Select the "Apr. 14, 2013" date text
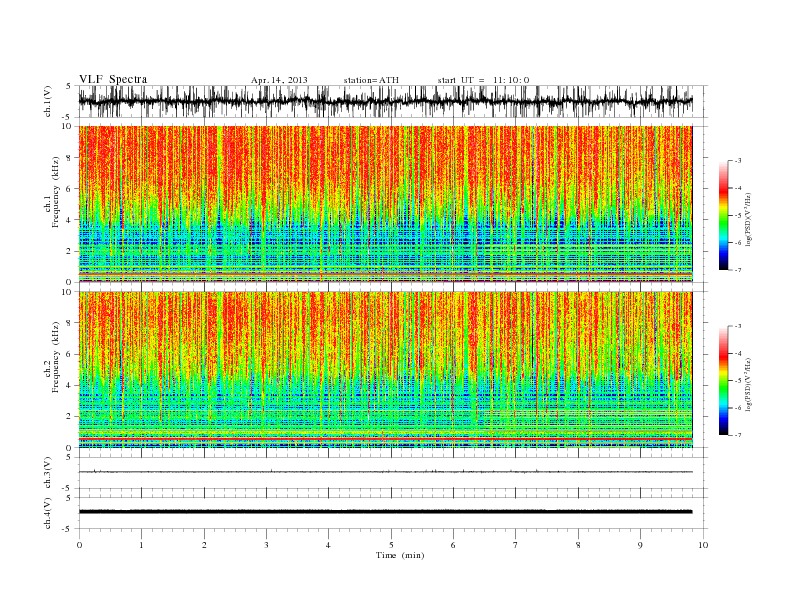Screen dimensions: 792x612 (x=279, y=80)
